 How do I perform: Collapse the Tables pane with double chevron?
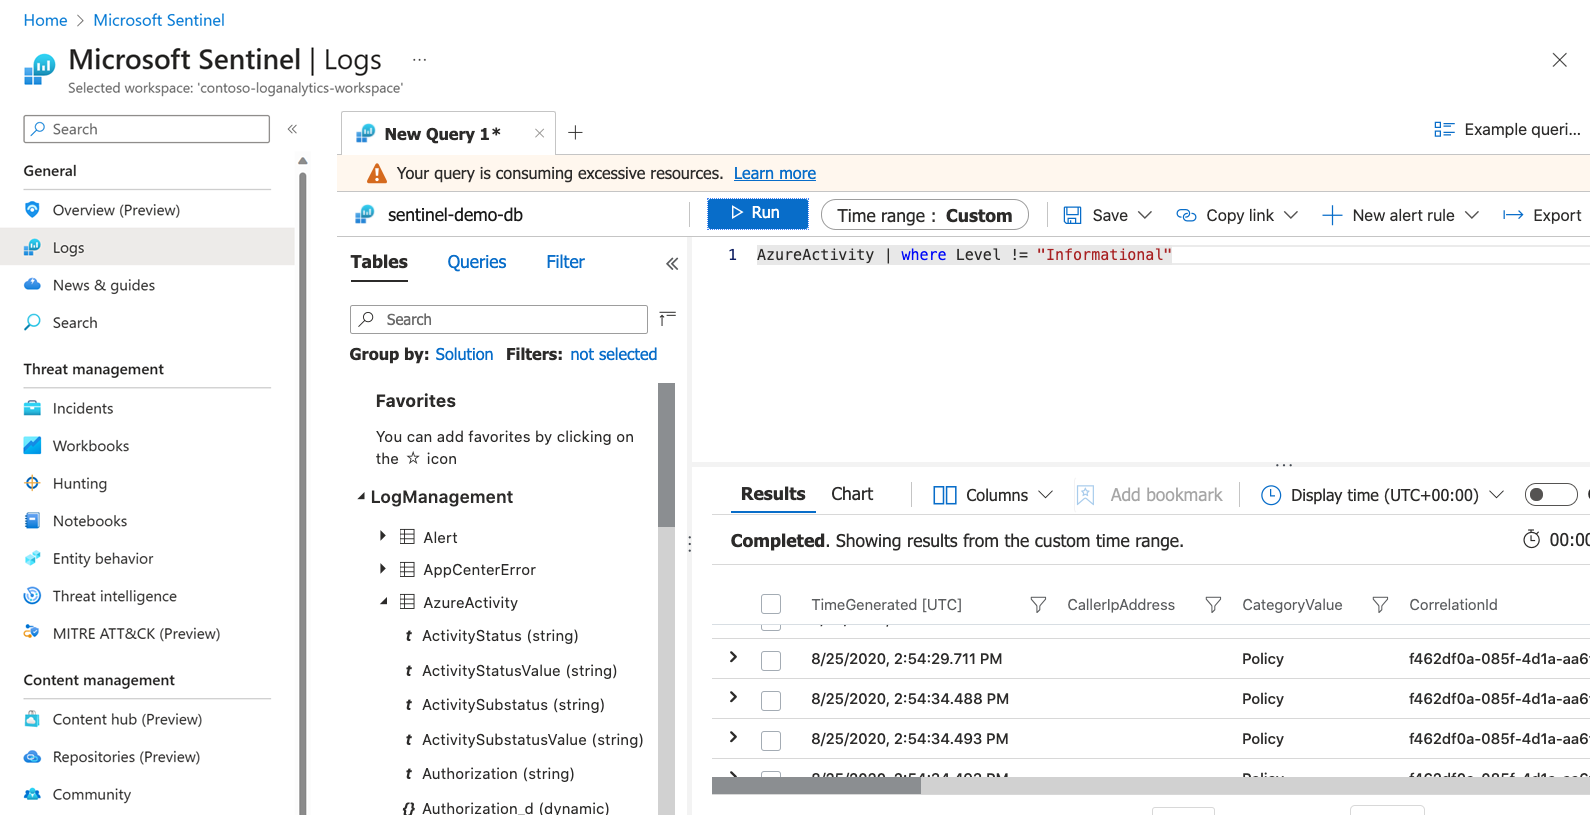click(x=672, y=263)
